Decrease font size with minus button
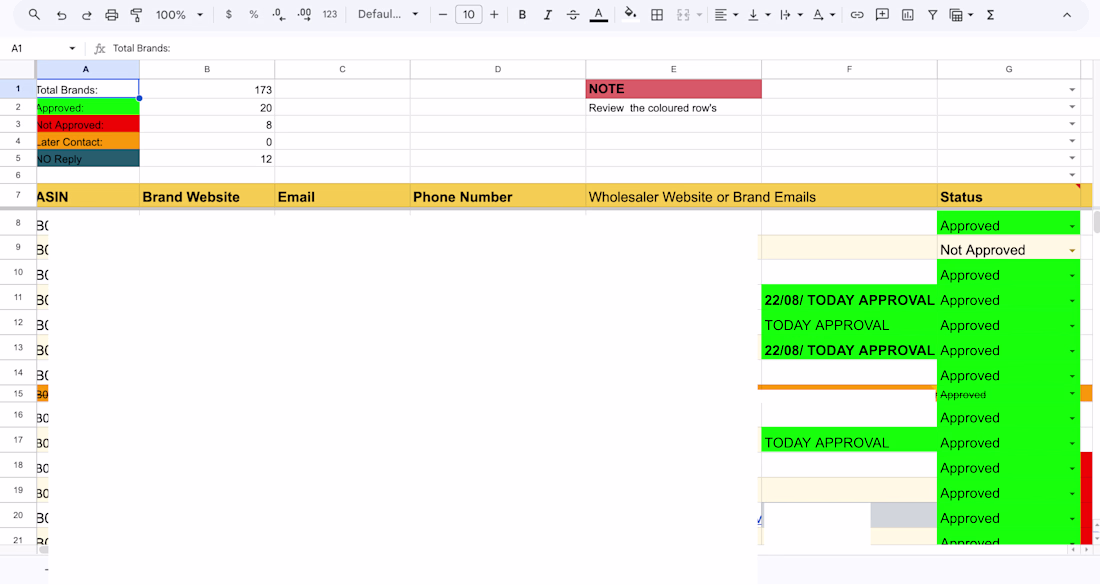Screen dimensions: 1100x585 point(443,14)
